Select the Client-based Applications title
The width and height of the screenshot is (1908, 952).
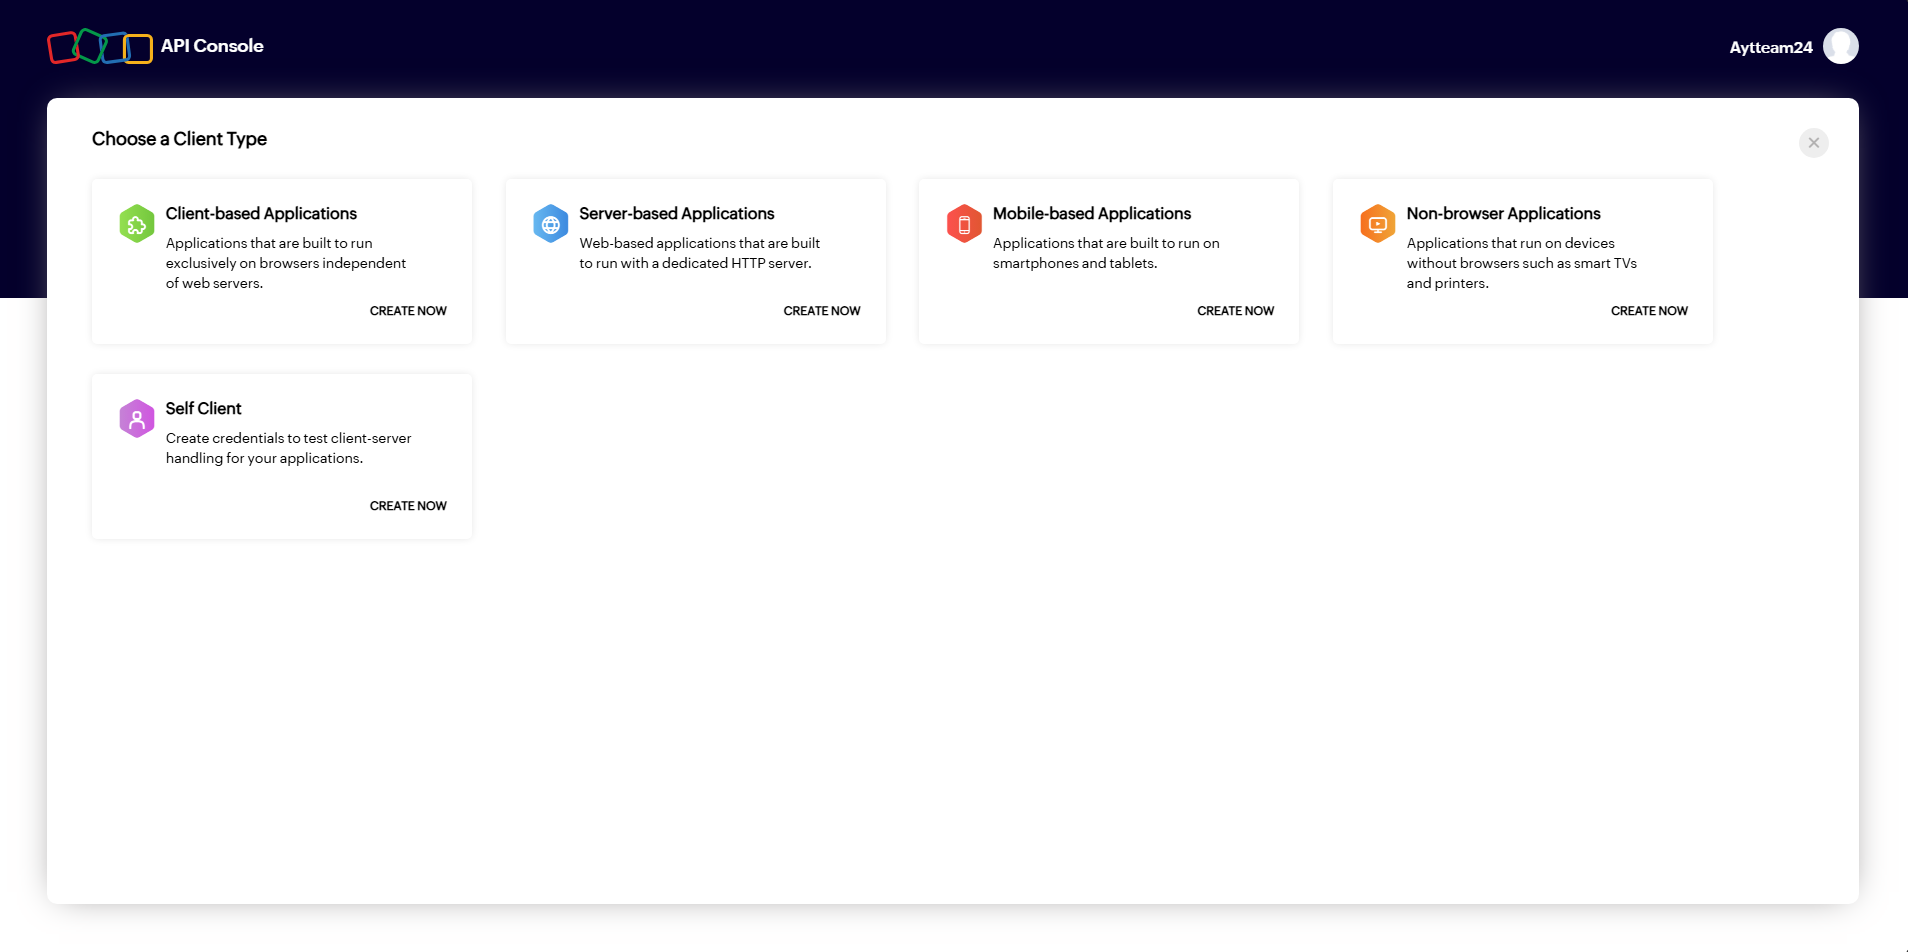coord(261,214)
